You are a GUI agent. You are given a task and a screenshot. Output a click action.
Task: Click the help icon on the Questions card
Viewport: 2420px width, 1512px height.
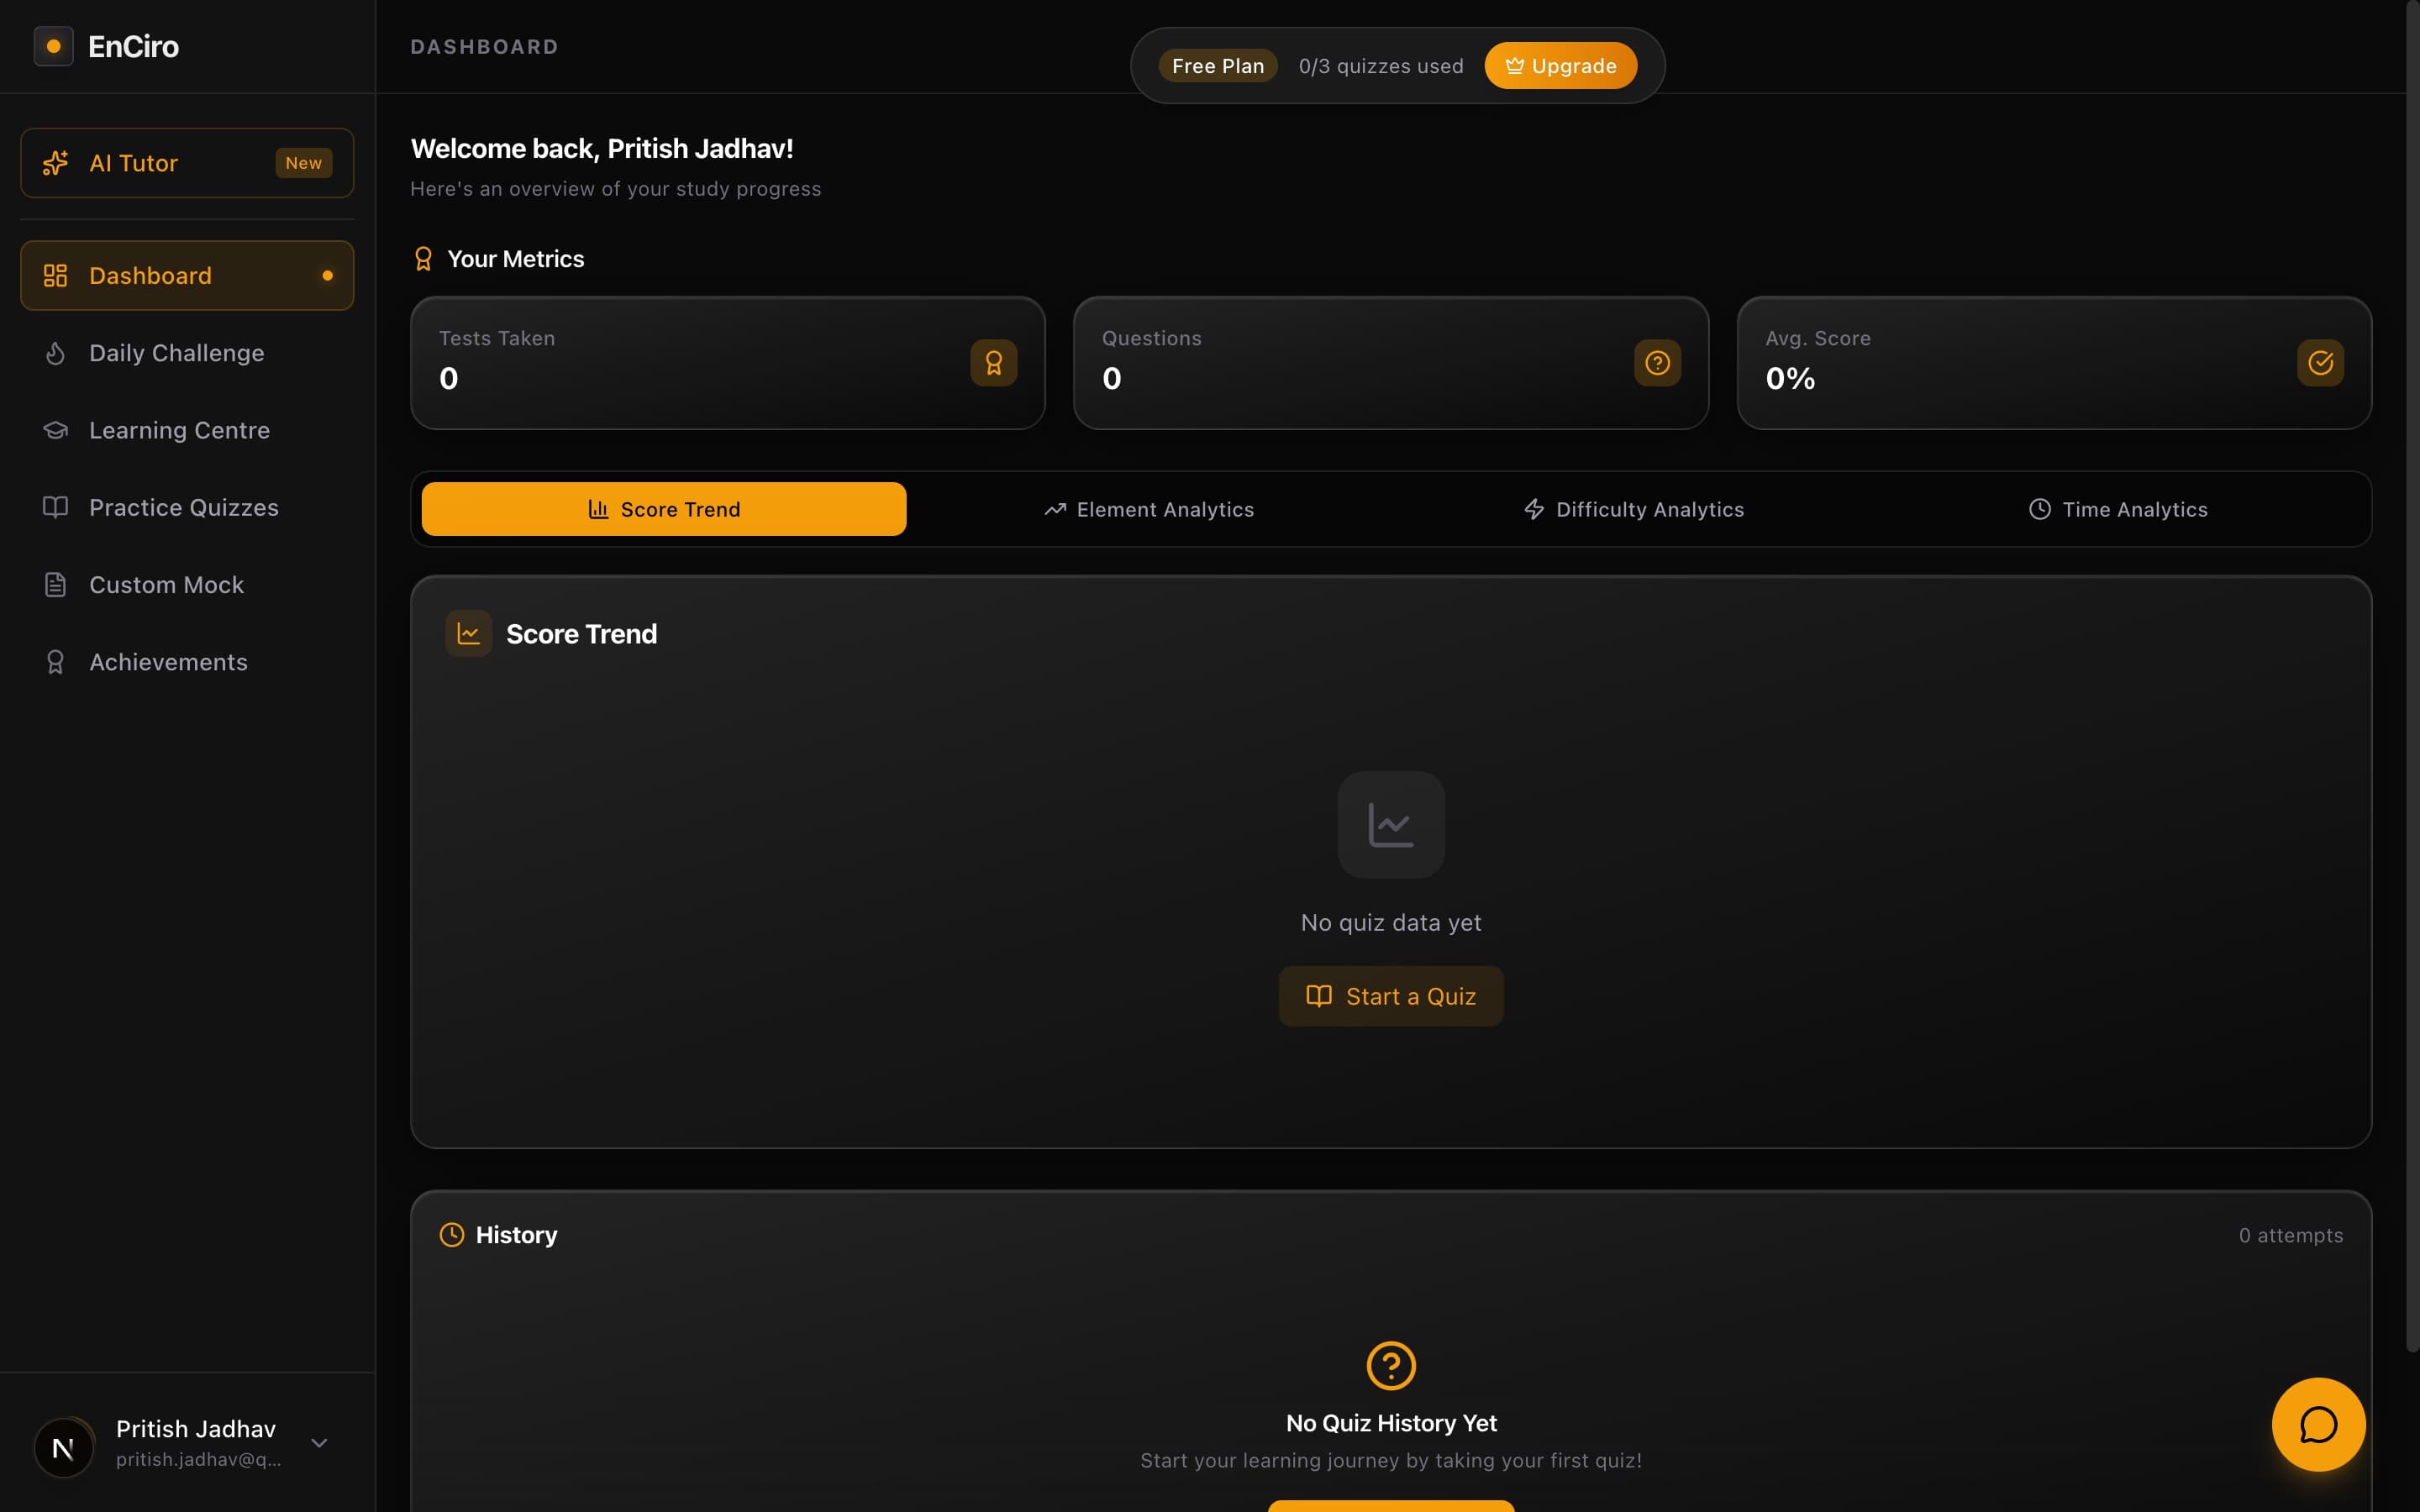tap(1656, 362)
